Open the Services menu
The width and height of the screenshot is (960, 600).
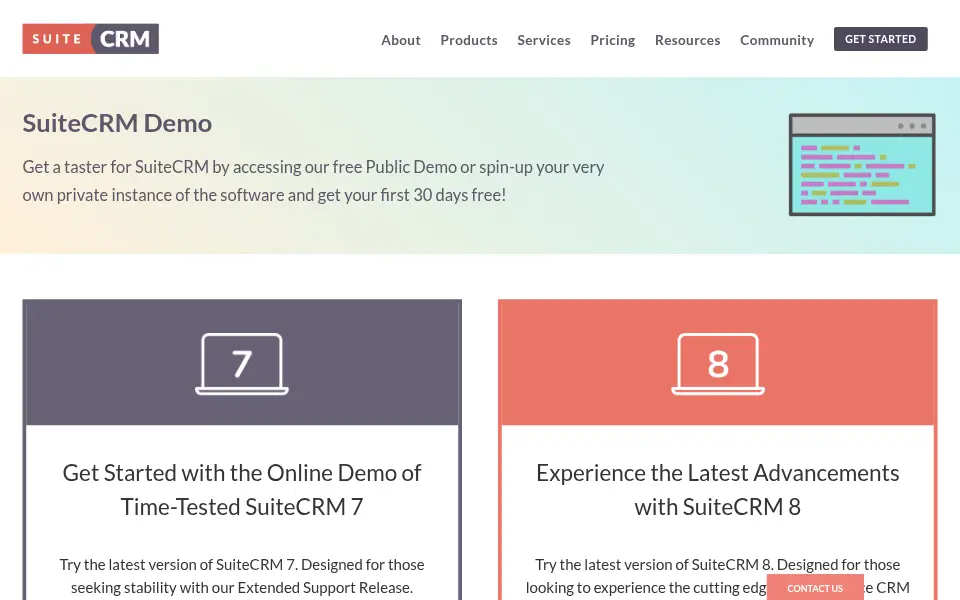tap(544, 40)
